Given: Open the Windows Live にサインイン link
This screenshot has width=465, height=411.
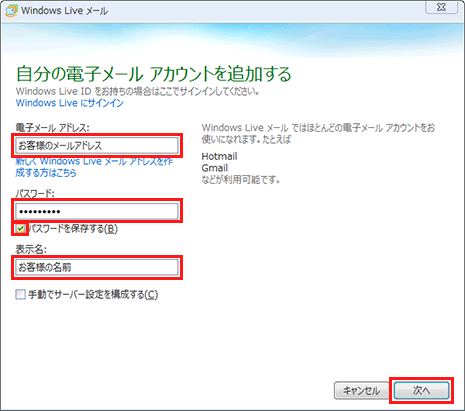Looking at the screenshot, I should point(70,103).
